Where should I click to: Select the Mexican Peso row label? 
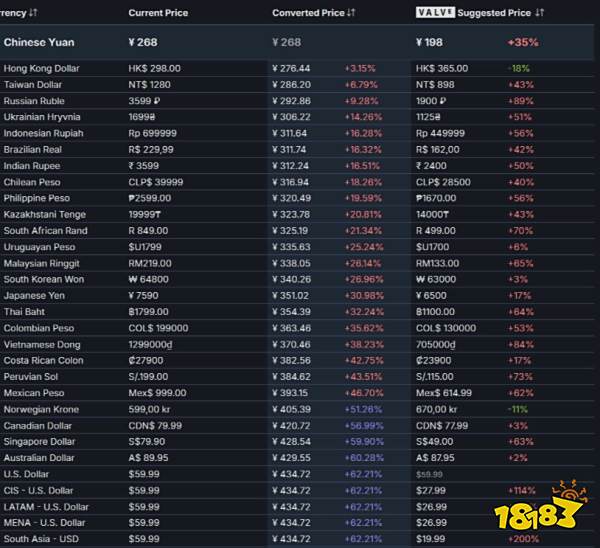[x=34, y=393]
